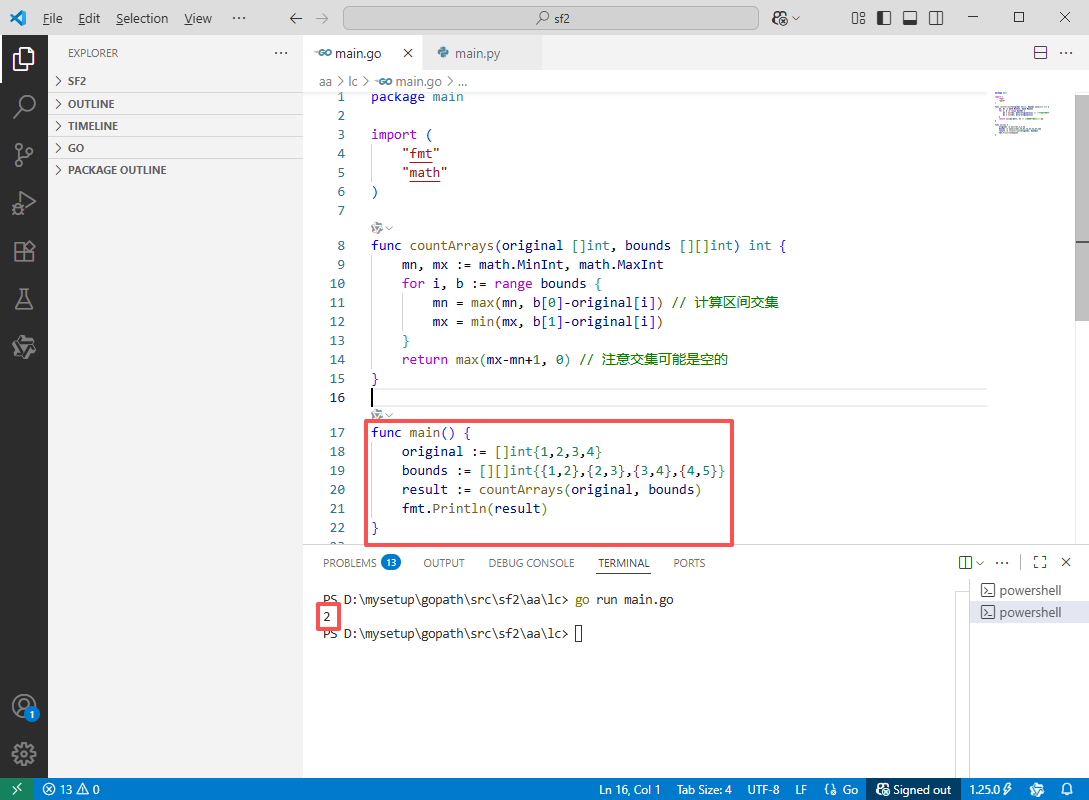
Task: Open the Manage gear menu
Action: [x=24, y=753]
